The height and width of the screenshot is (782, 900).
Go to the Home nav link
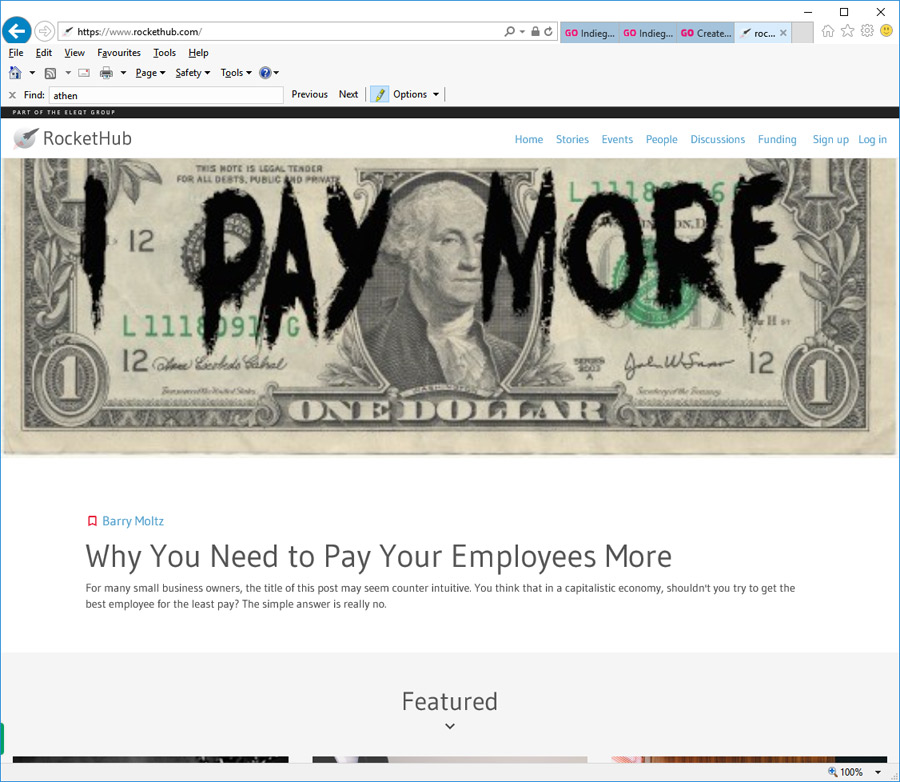(529, 140)
